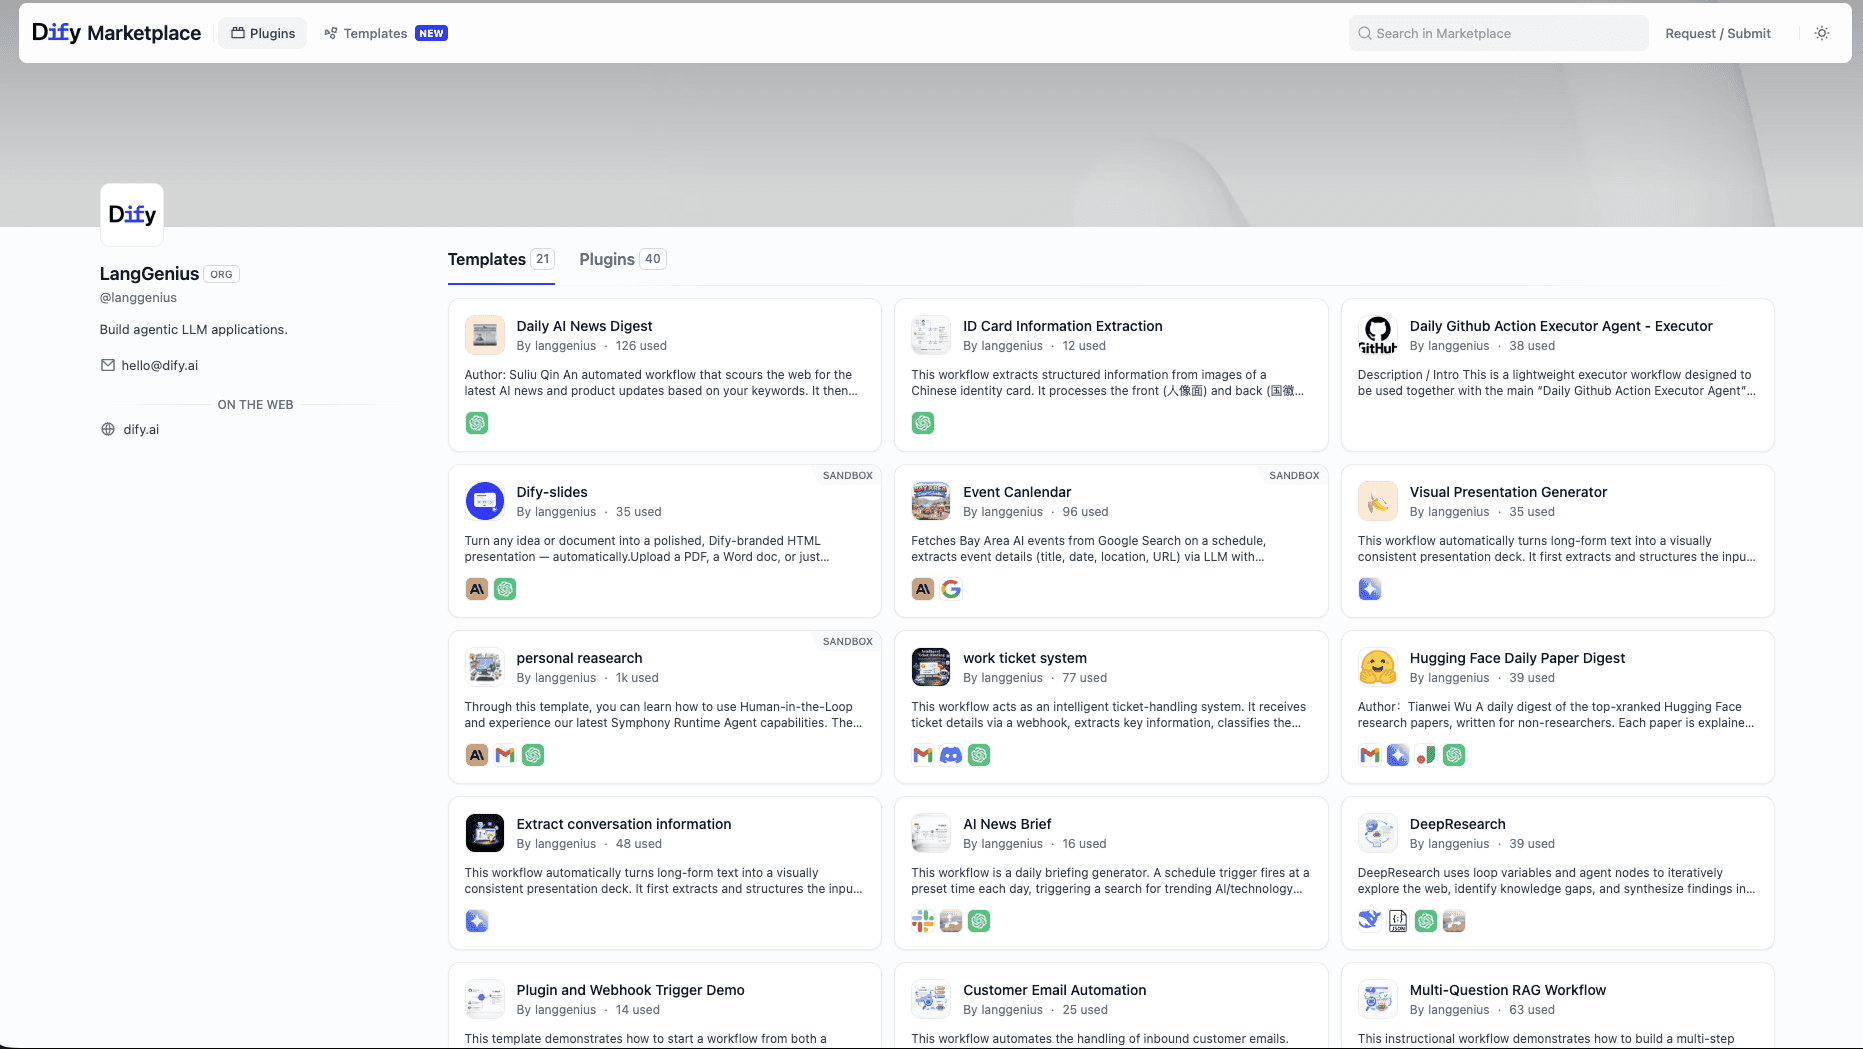Click the Google icon in Event Canlendar card
1863x1049 pixels.
[951, 589]
